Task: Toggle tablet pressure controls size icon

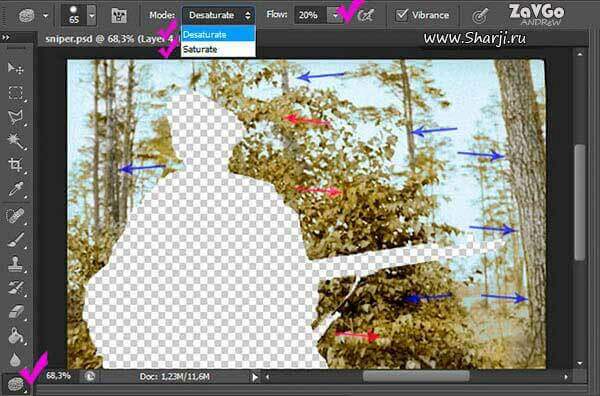Action: click(480, 16)
